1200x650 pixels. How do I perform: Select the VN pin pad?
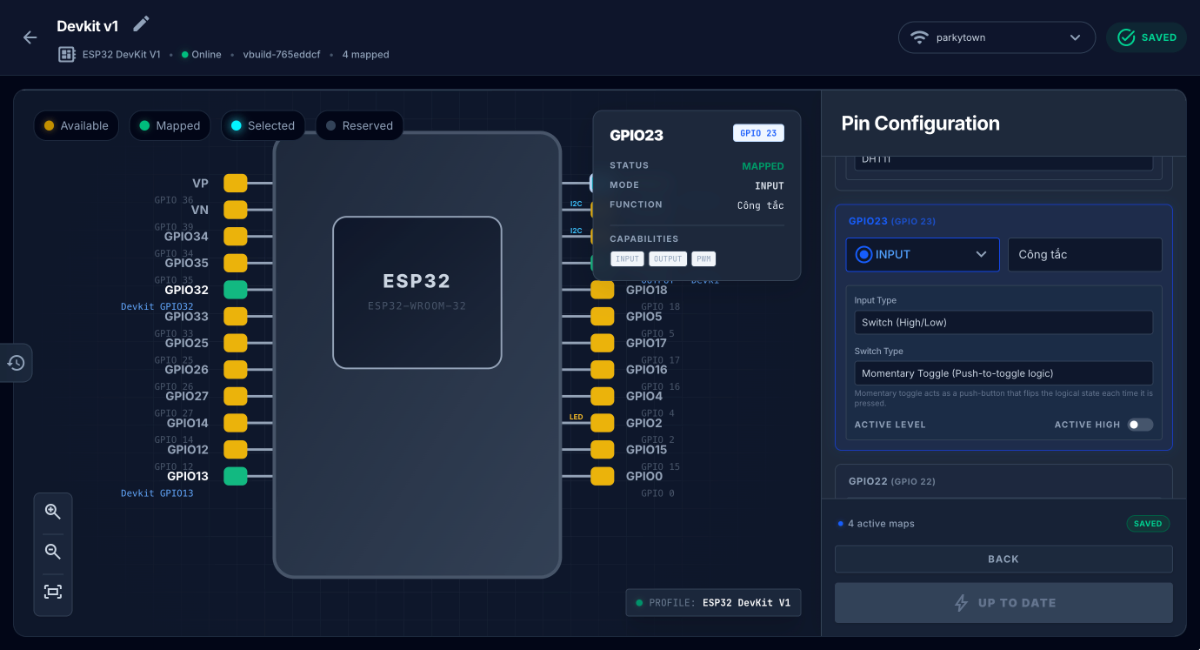point(235,210)
